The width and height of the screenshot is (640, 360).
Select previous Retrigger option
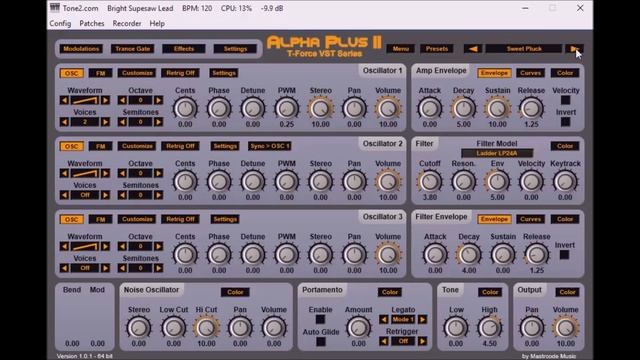pos(383,341)
